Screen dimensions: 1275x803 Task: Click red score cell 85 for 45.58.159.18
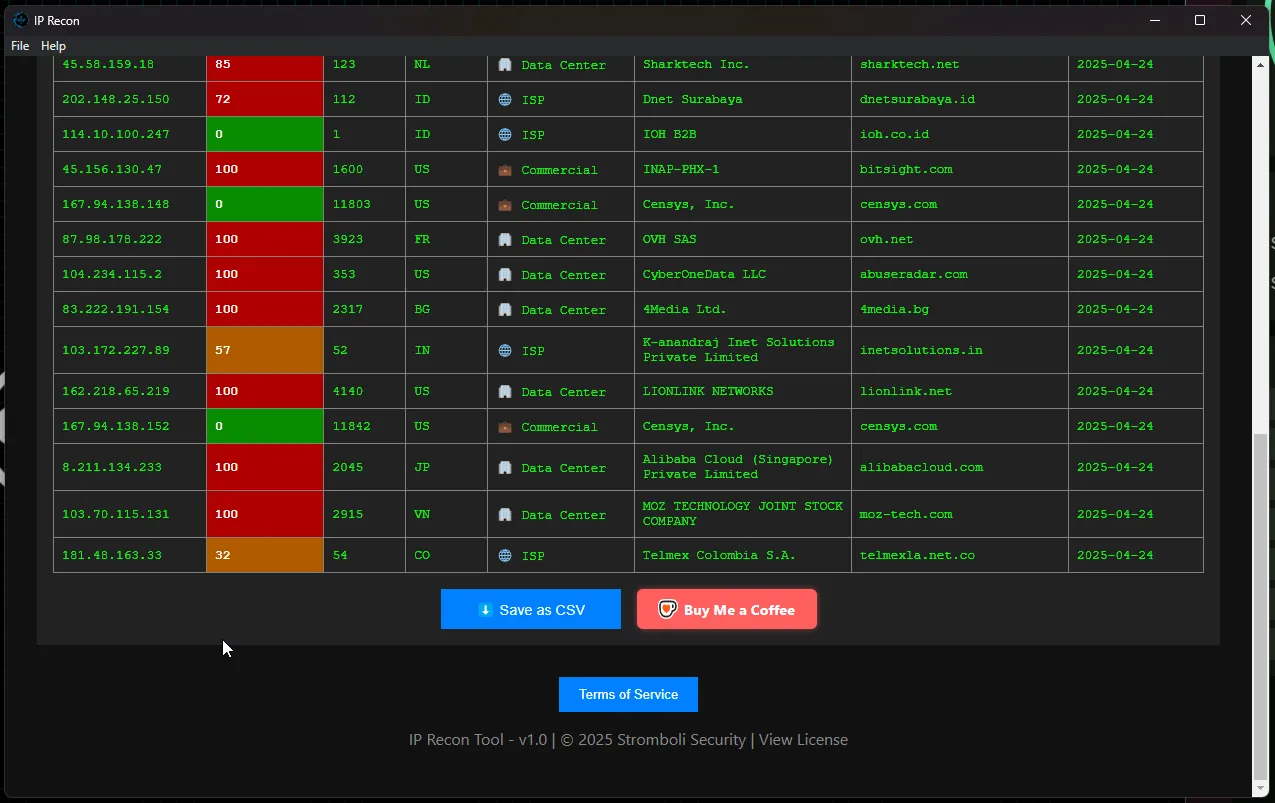(x=265, y=64)
